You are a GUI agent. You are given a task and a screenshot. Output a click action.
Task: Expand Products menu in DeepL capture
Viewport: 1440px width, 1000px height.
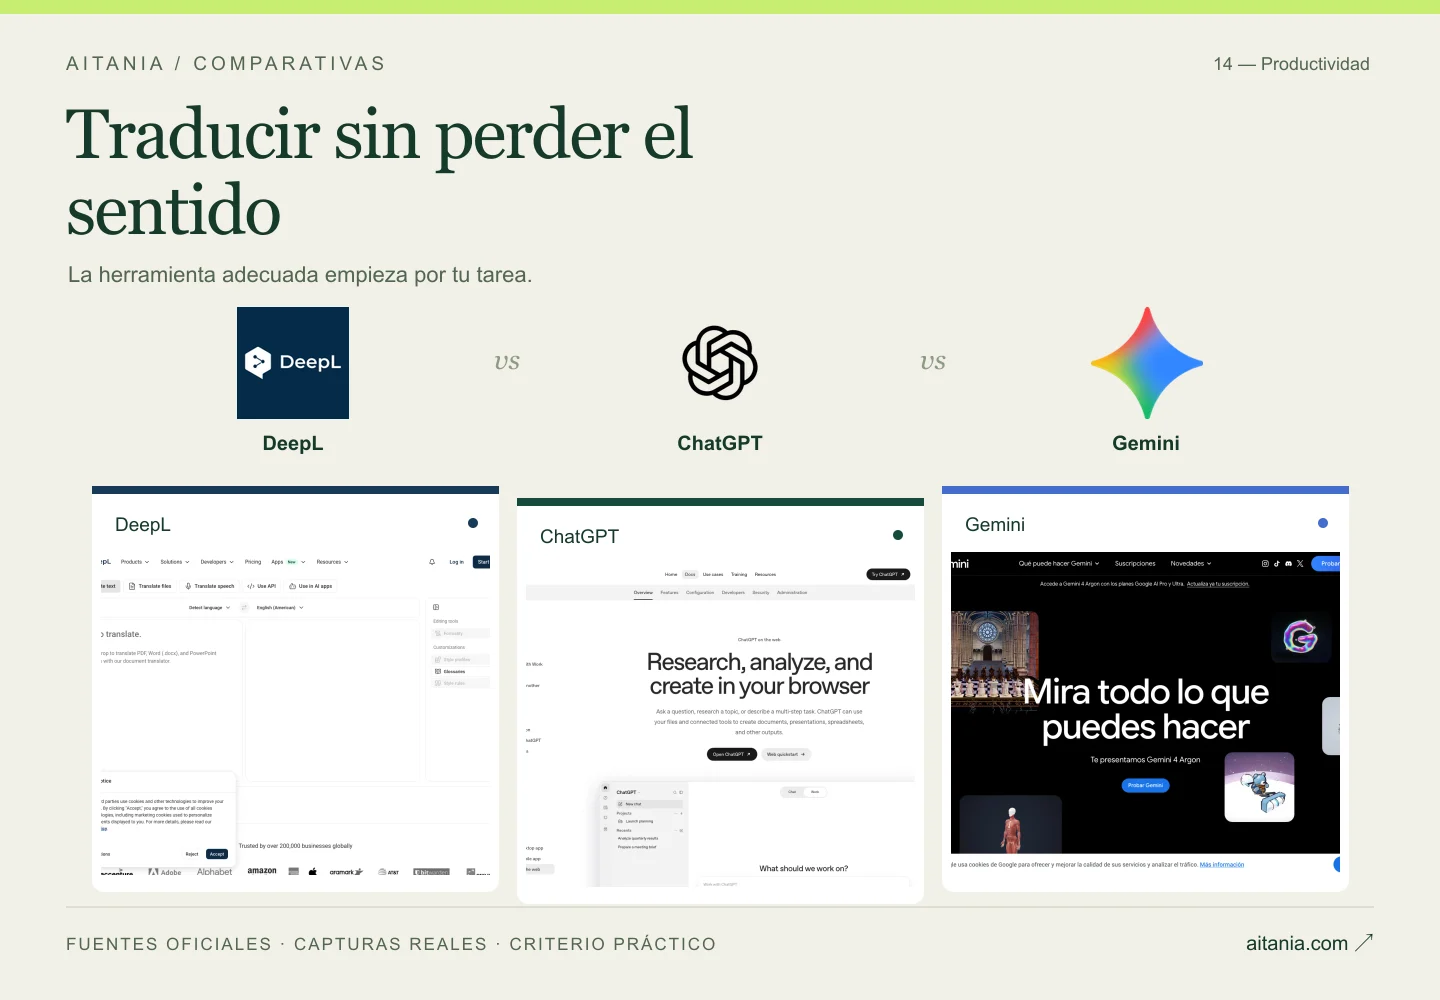(x=135, y=562)
